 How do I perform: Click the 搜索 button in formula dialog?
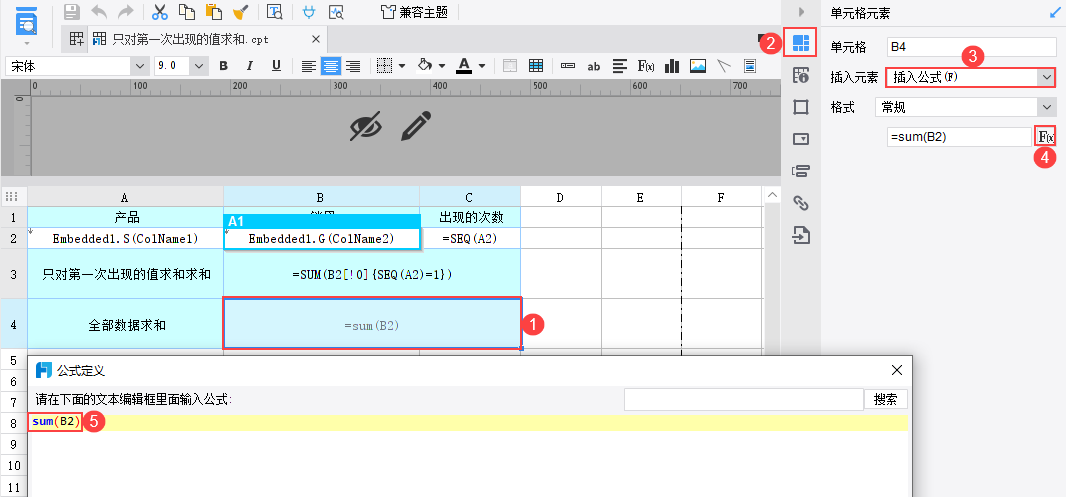(x=886, y=399)
